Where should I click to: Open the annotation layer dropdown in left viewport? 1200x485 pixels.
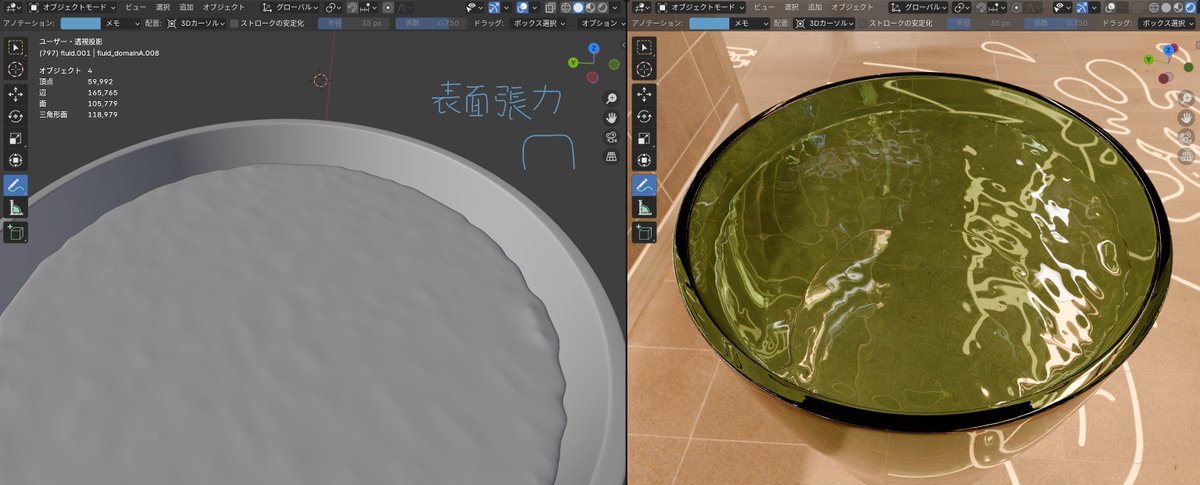tap(121, 22)
